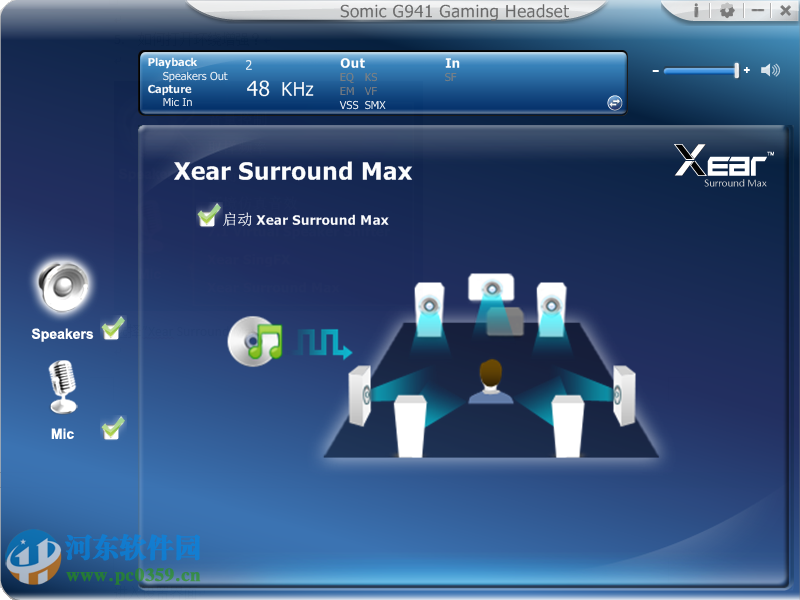Screen dimensions: 800x600
Task: Click the listener figure in diagram
Action: [x=491, y=382]
